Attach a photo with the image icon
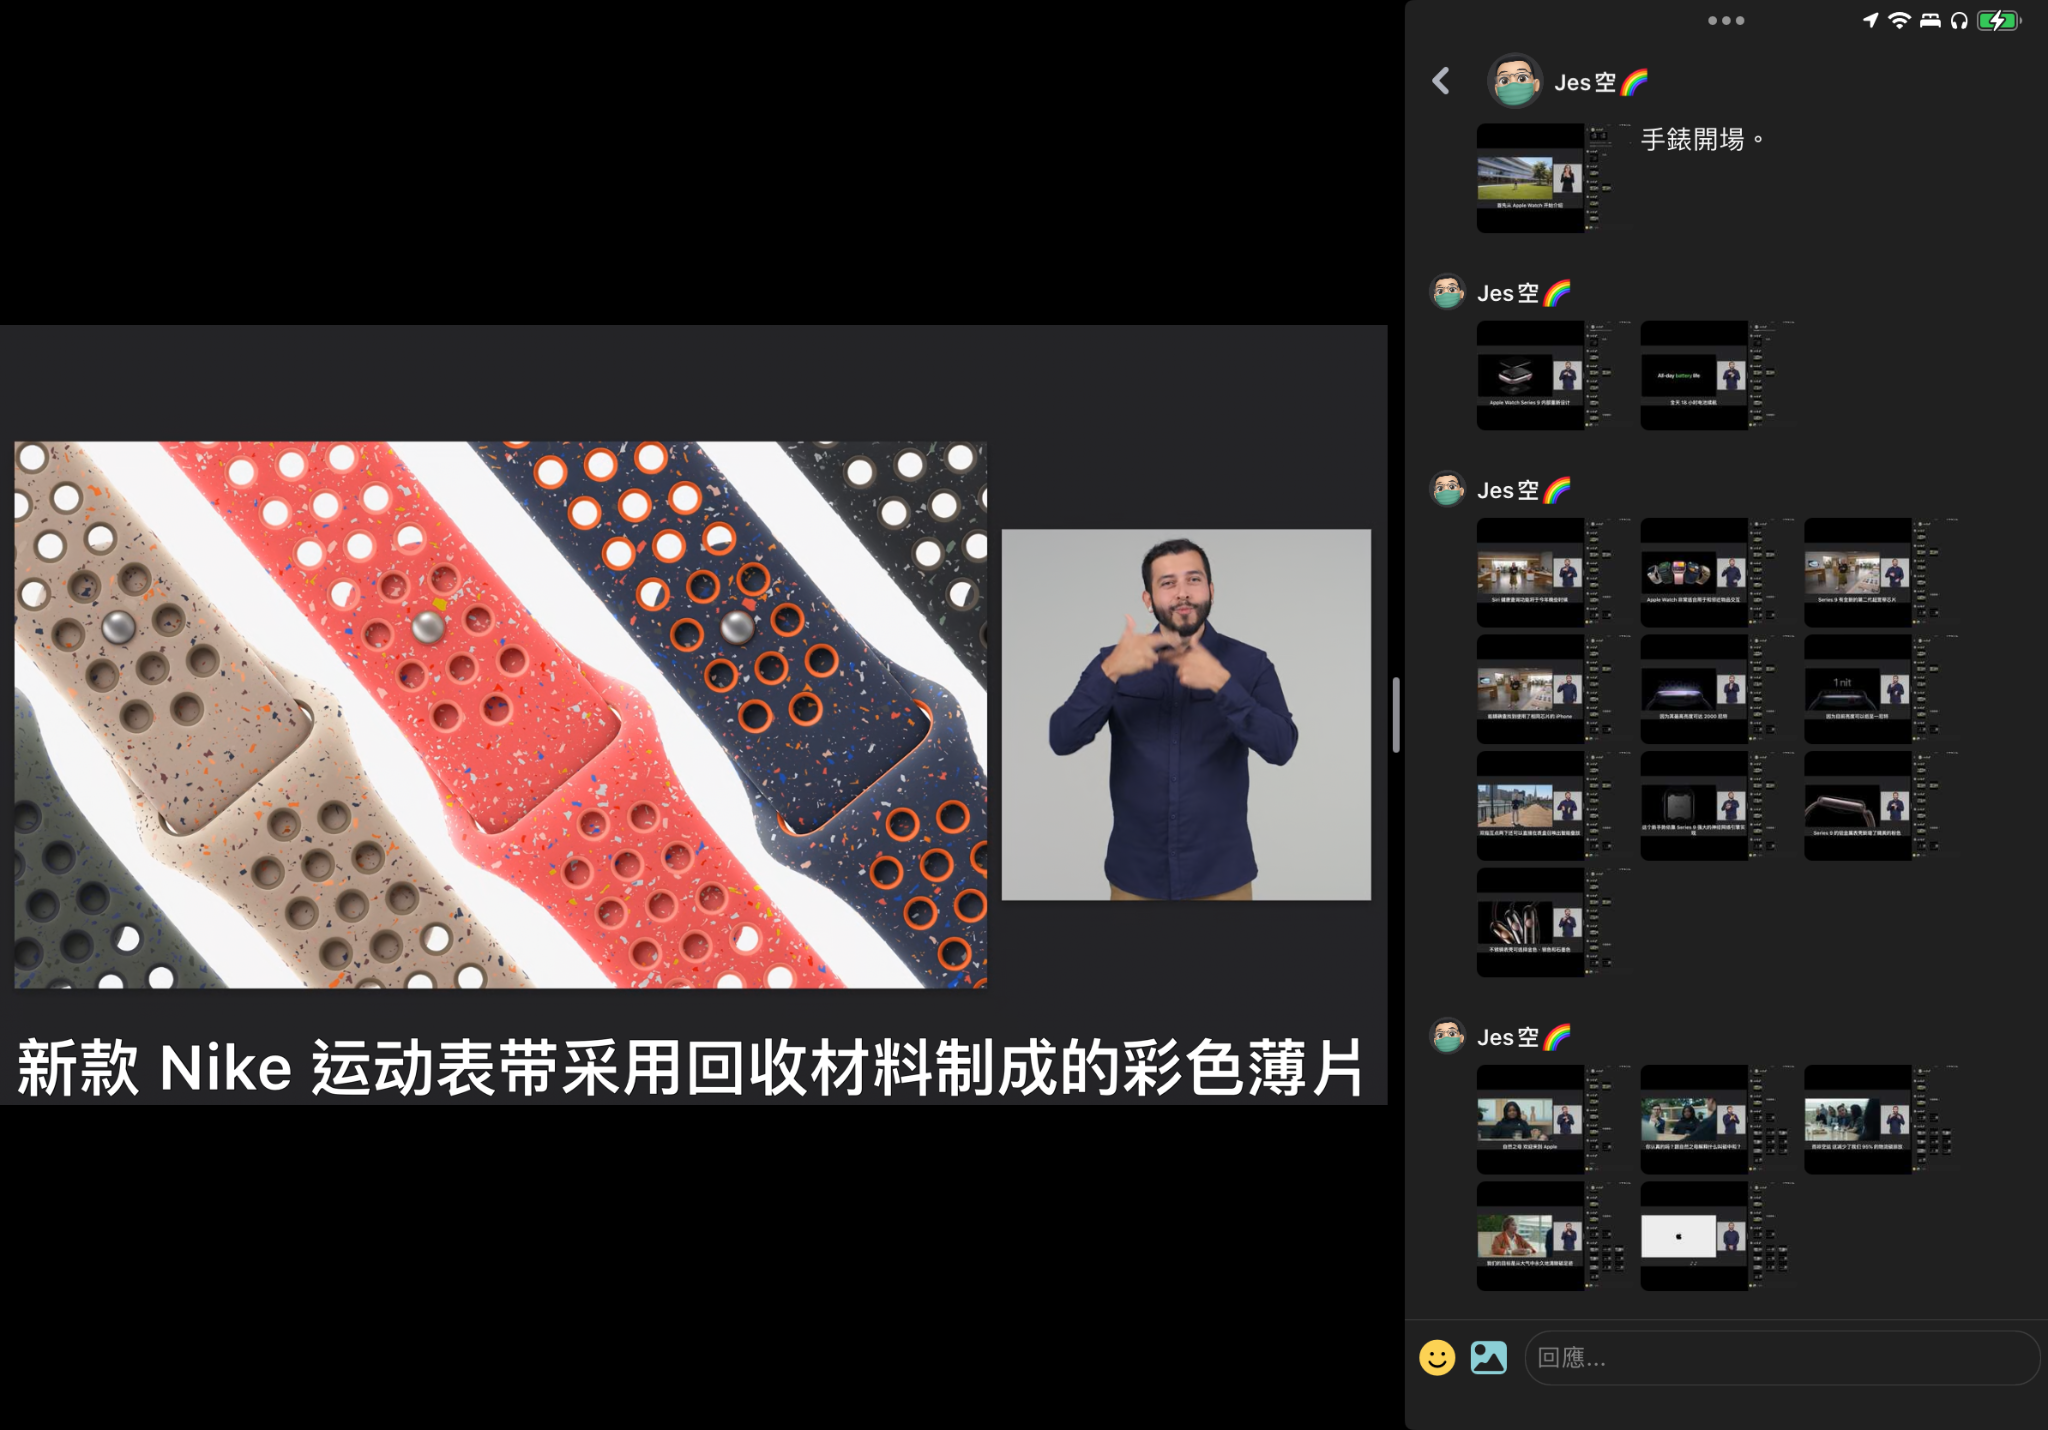 [x=1489, y=1357]
